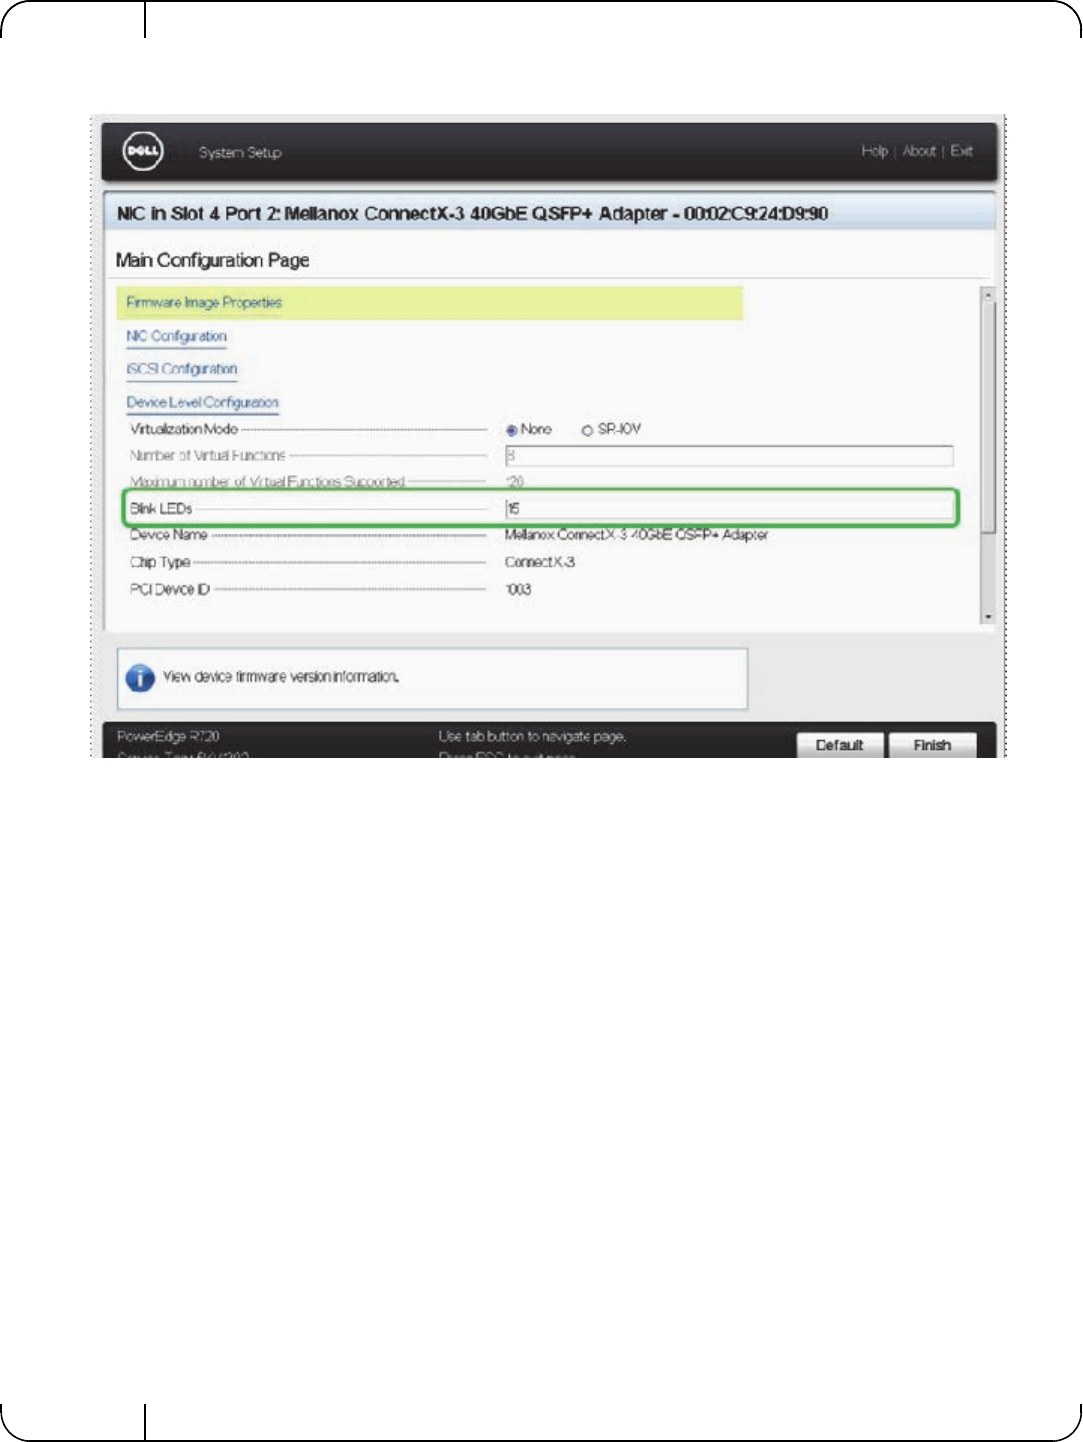Open the About link in header
This screenshot has height=1442, width=1083.
(x=919, y=151)
